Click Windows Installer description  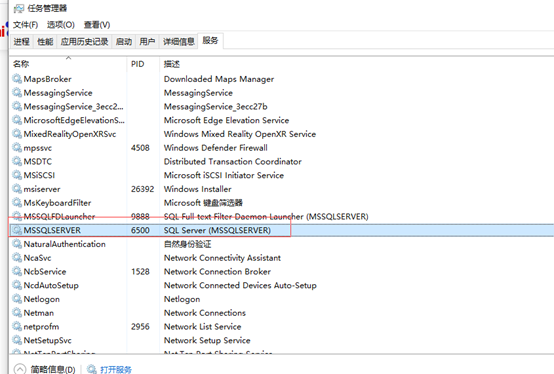coord(198,189)
